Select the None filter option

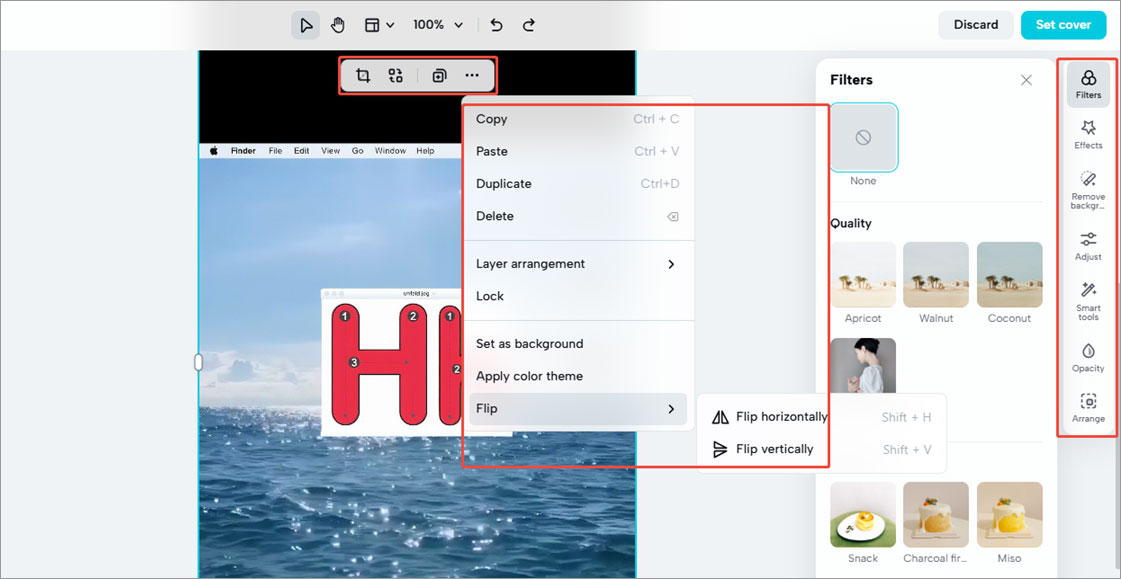click(x=863, y=137)
